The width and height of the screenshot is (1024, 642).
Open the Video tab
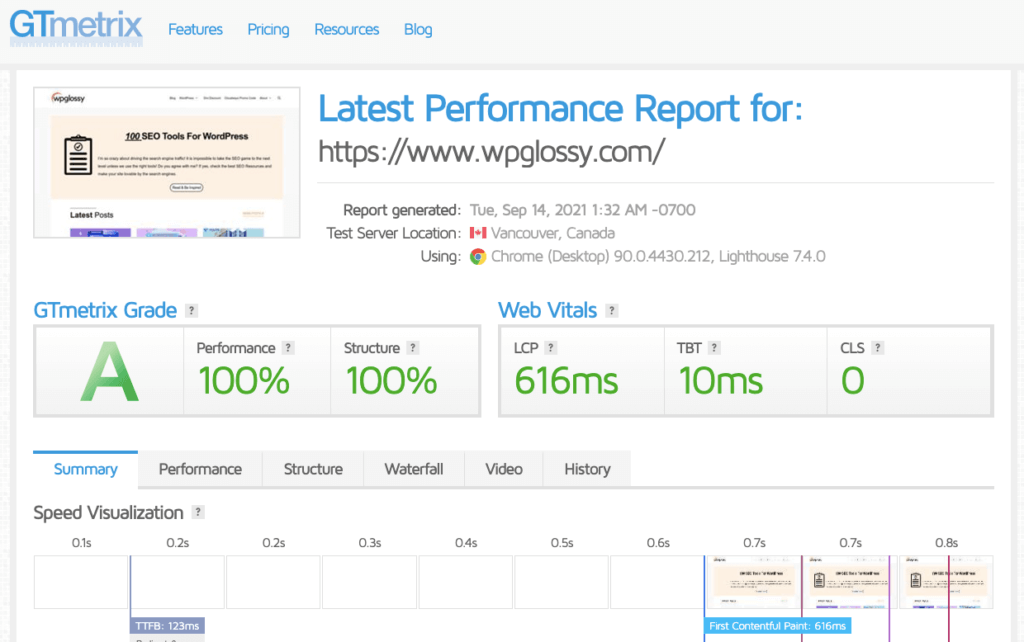pos(504,469)
